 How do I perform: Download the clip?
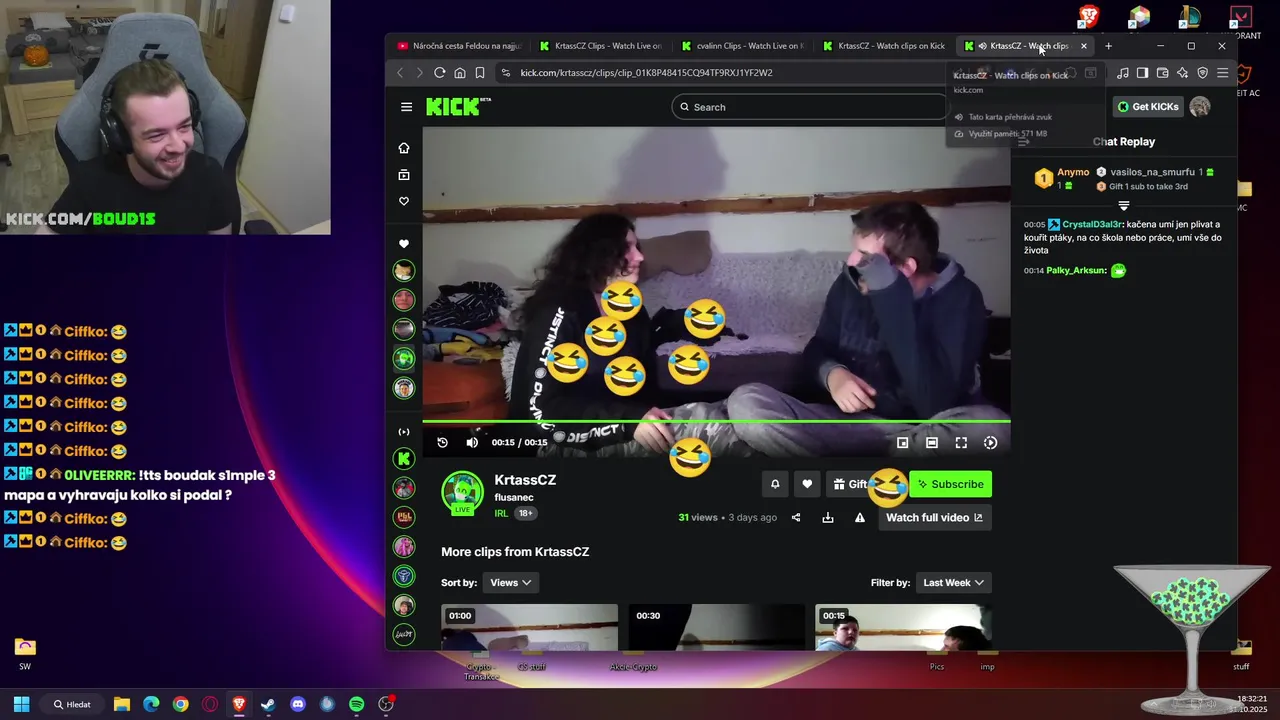(x=828, y=517)
